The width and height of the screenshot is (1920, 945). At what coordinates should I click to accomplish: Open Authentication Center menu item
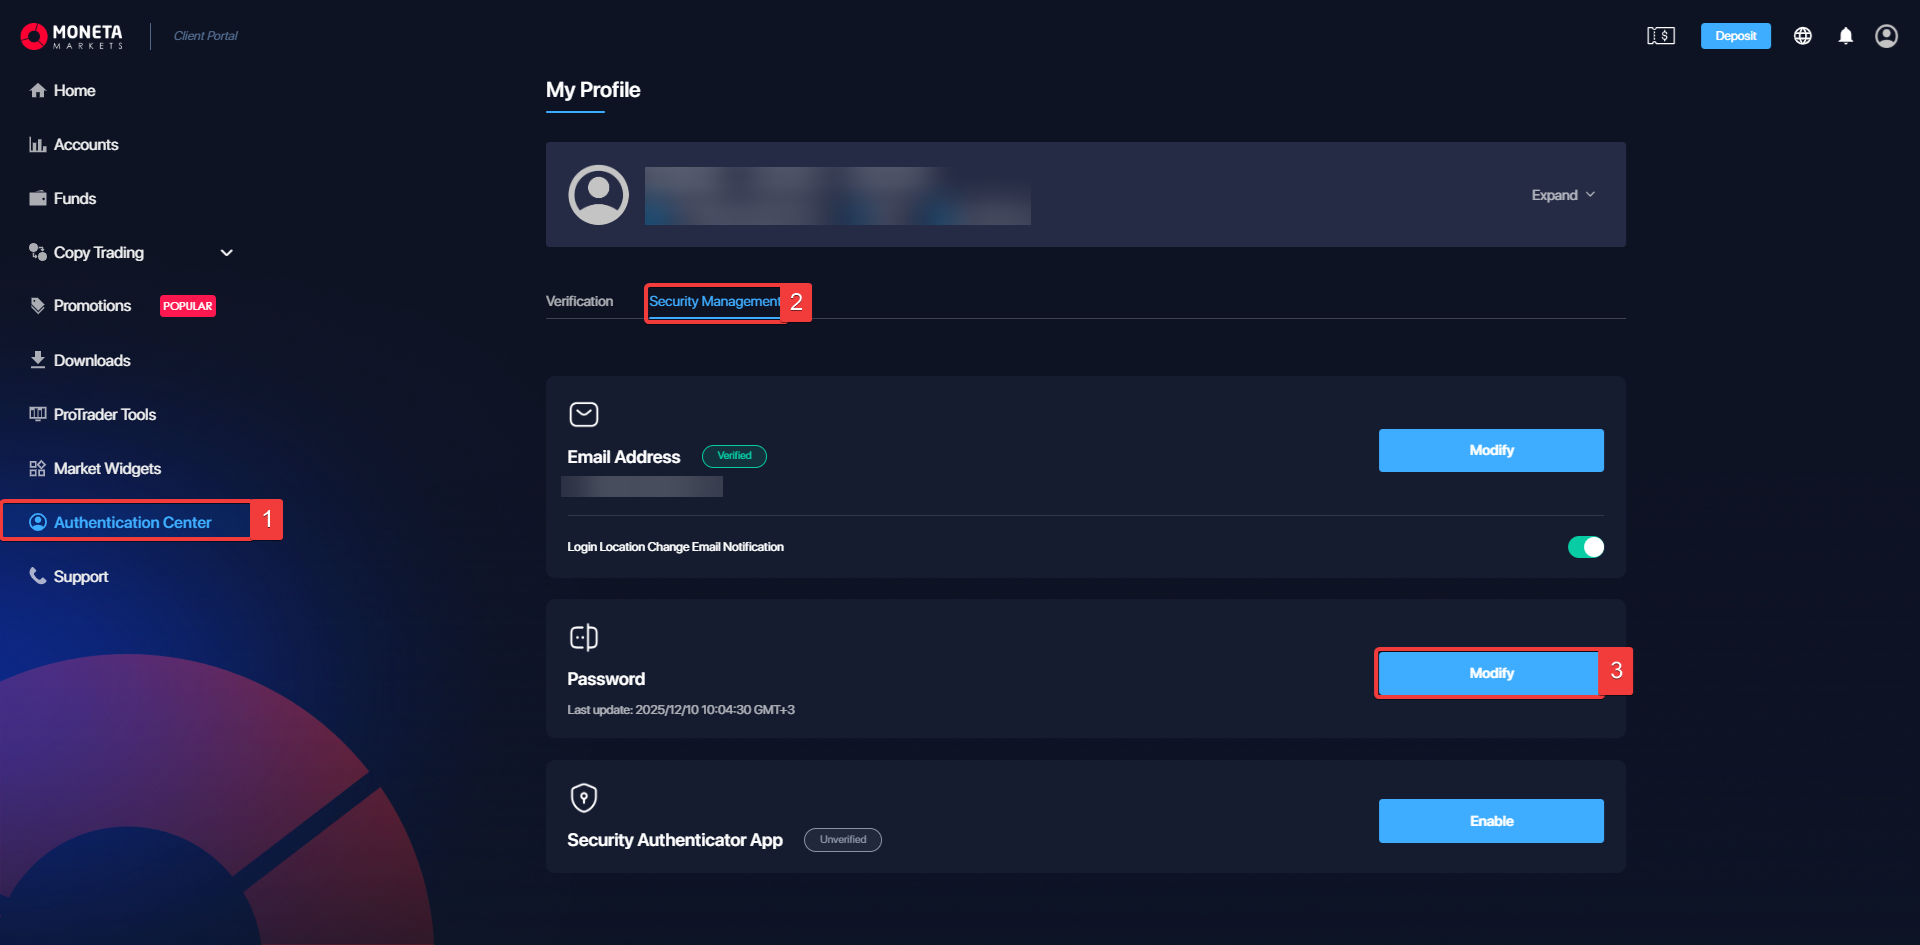pos(132,522)
